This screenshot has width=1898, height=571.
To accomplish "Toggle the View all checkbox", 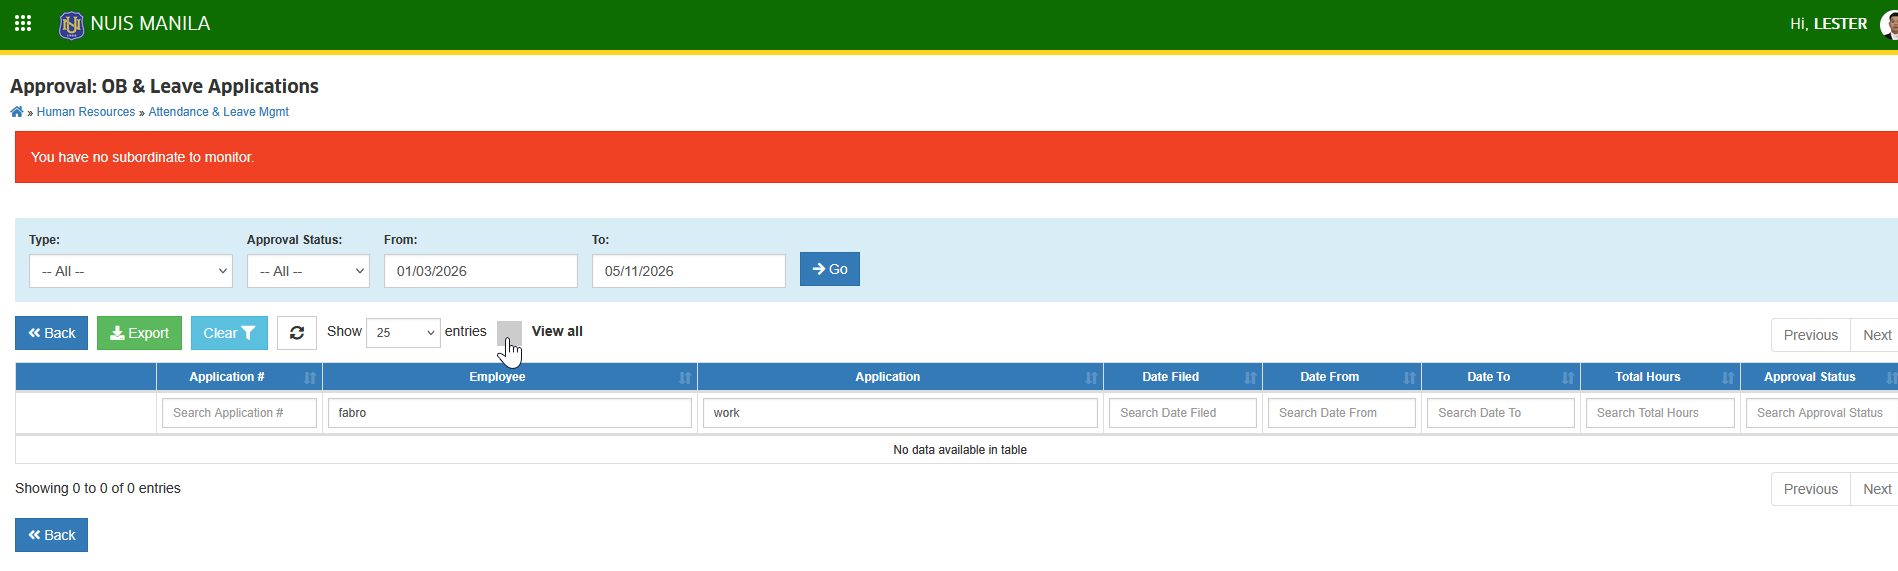I will (x=509, y=333).
